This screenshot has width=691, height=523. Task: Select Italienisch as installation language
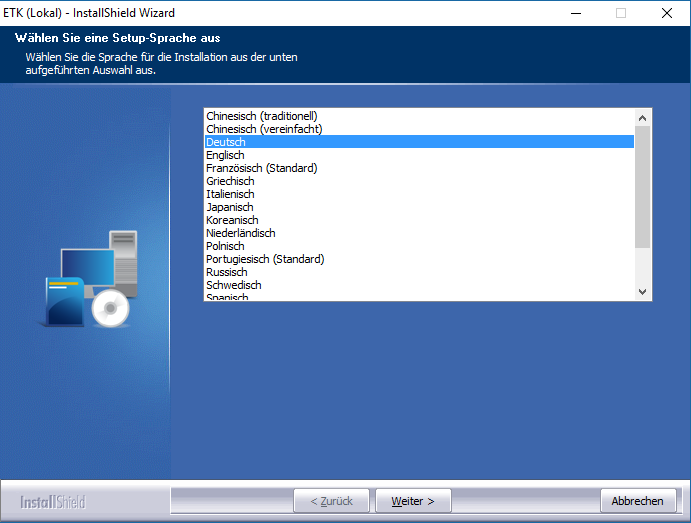230,194
